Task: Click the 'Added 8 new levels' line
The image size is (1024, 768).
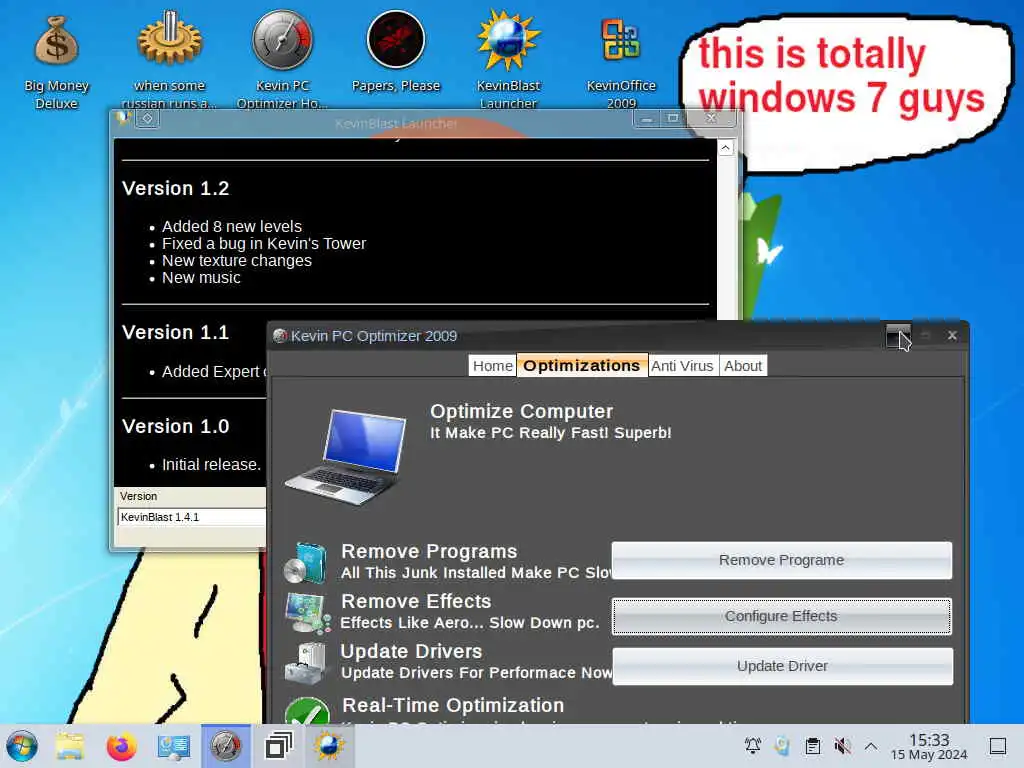Action: pos(232,227)
